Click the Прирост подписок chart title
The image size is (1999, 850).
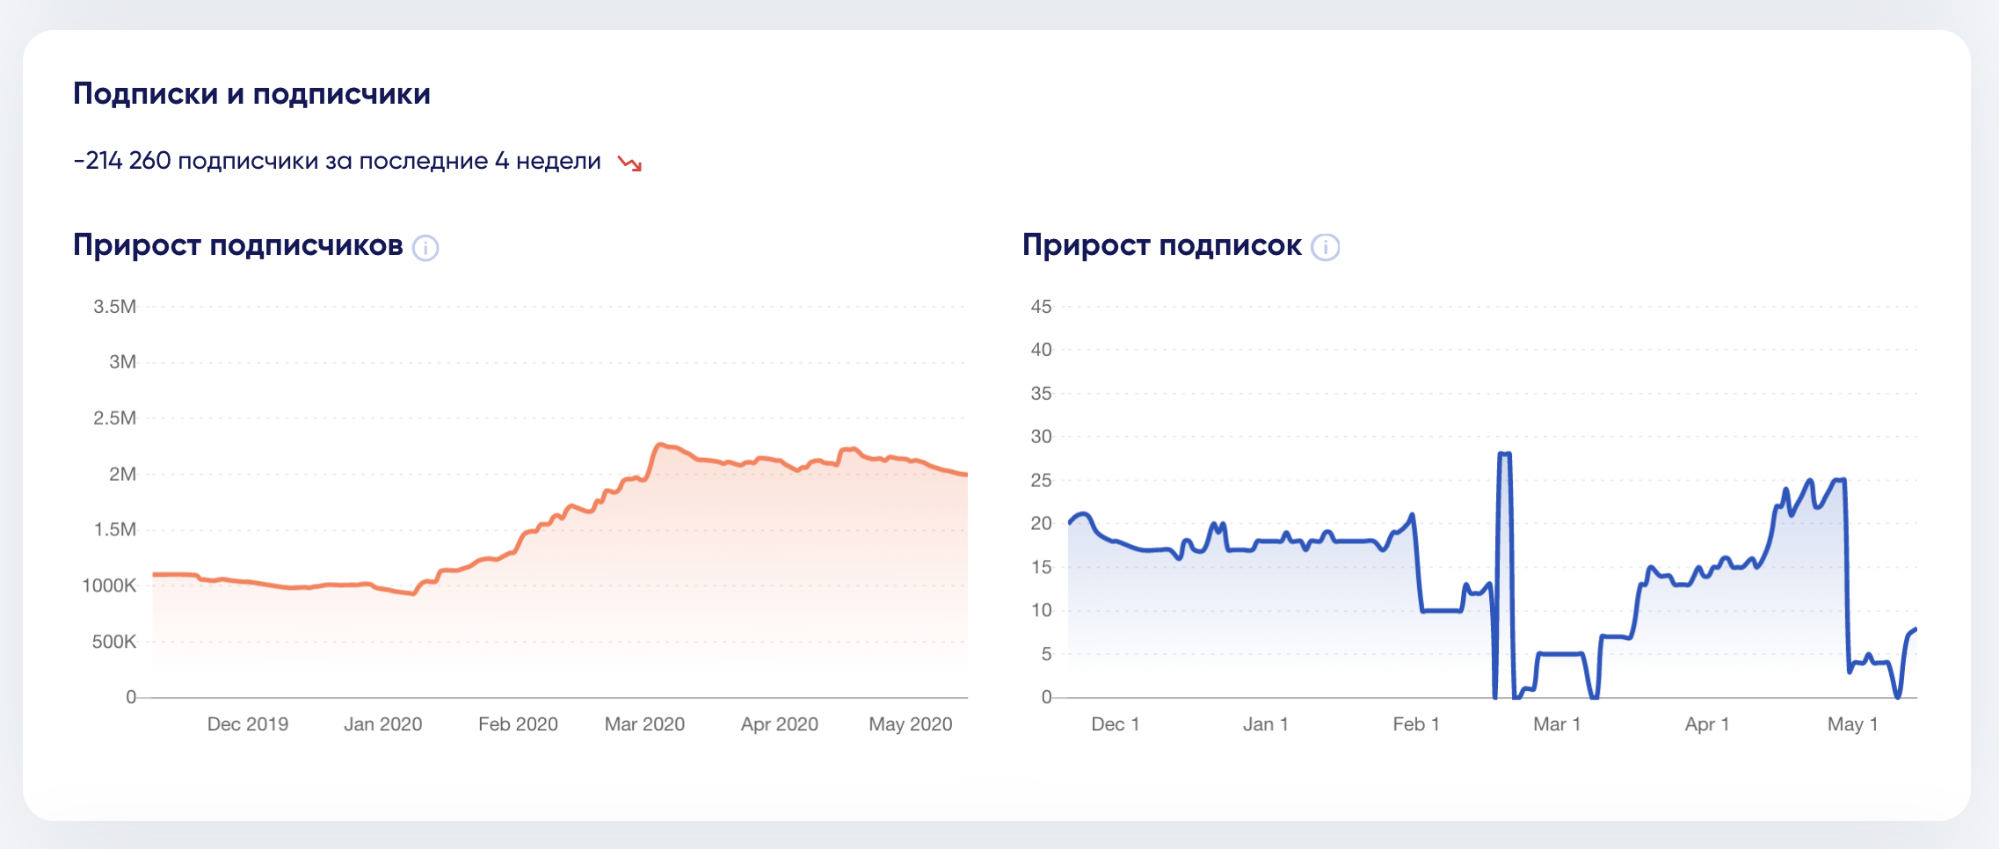tap(1161, 246)
